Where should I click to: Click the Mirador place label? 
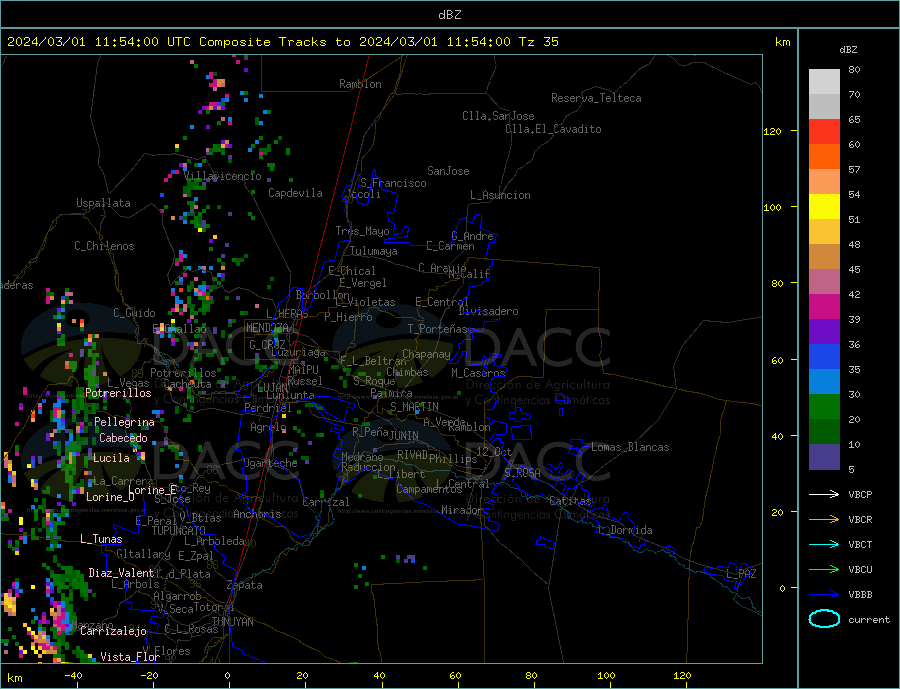click(x=462, y=510)
